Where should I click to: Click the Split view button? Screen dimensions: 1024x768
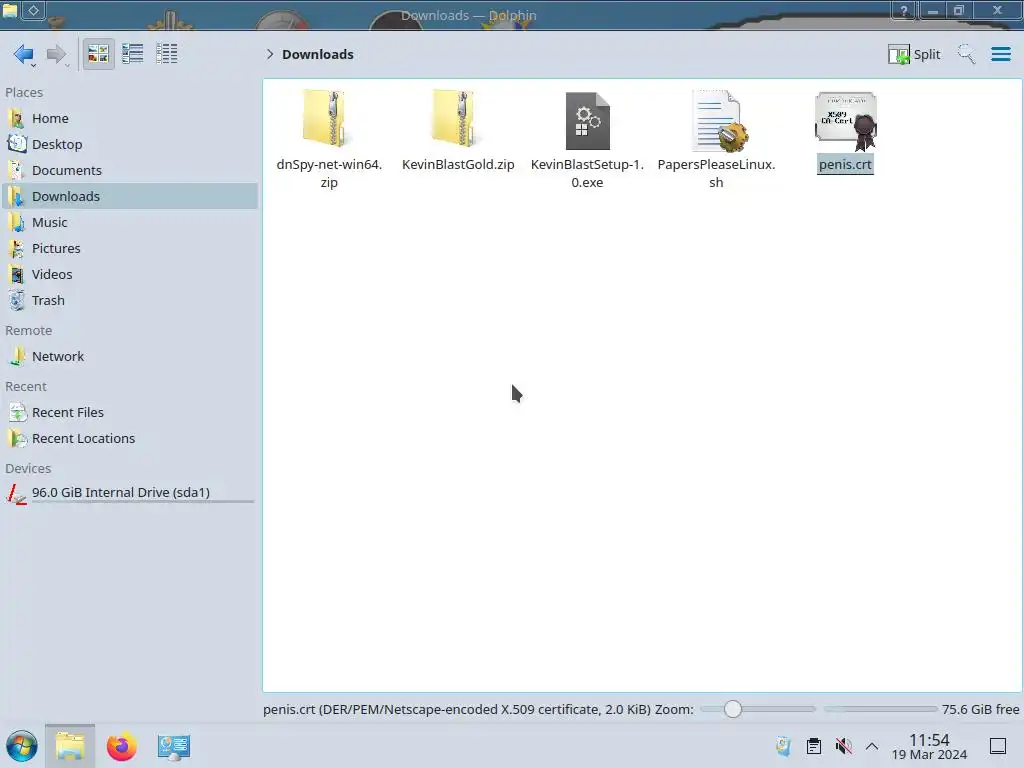[x=914, y=54]
